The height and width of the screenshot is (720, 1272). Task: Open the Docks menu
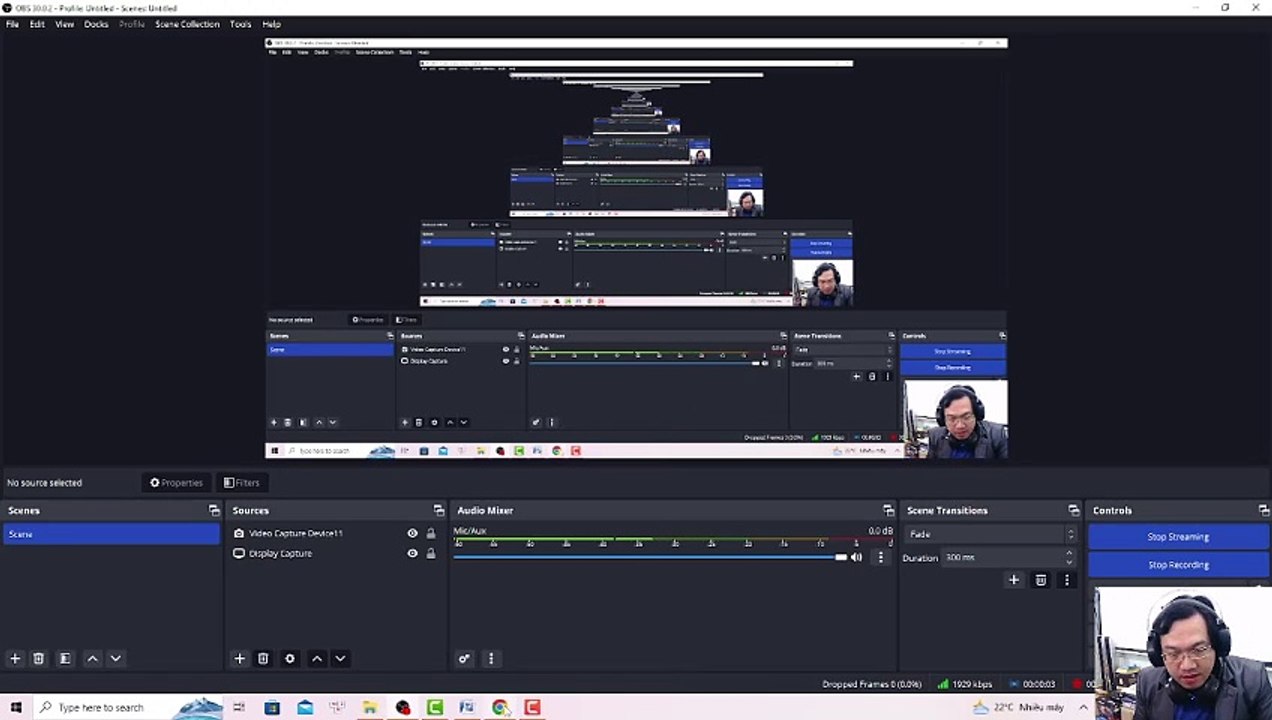pyautogui.click(x=96, y=24)
